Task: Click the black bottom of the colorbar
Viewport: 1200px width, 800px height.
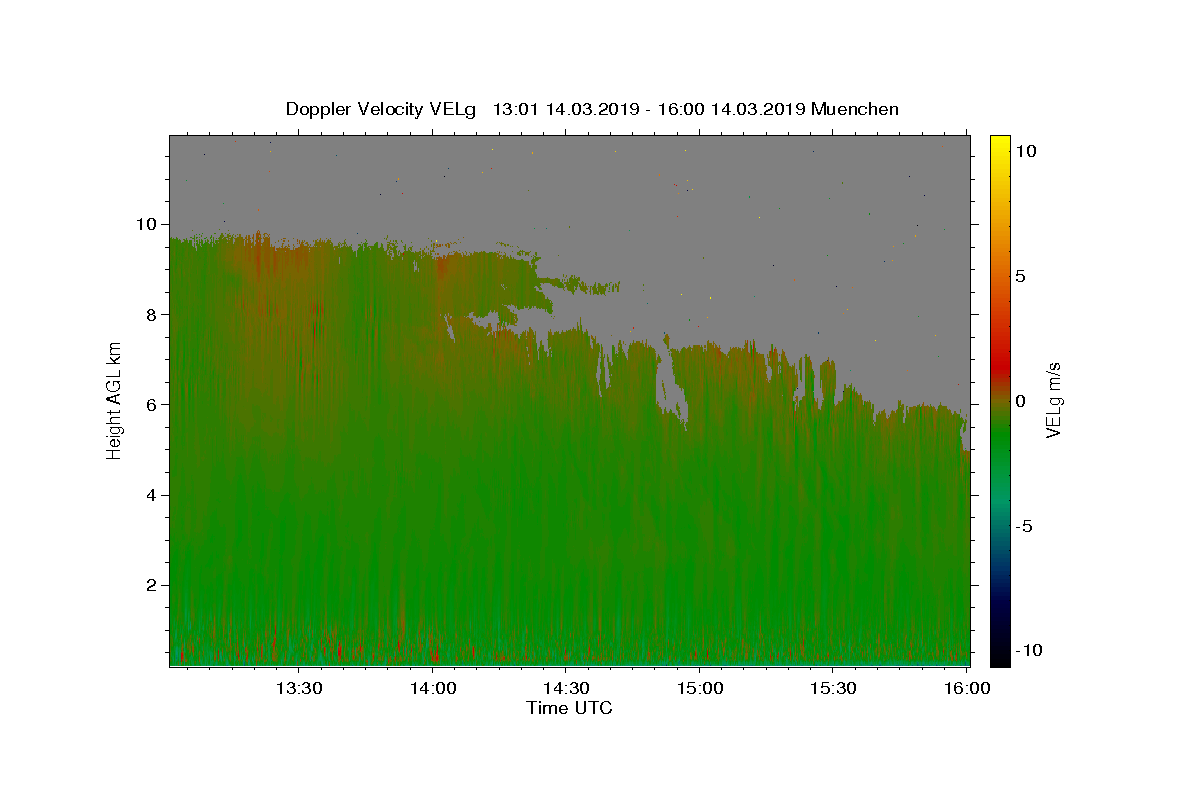Action: pyautogui.click(x=999, y=658)
